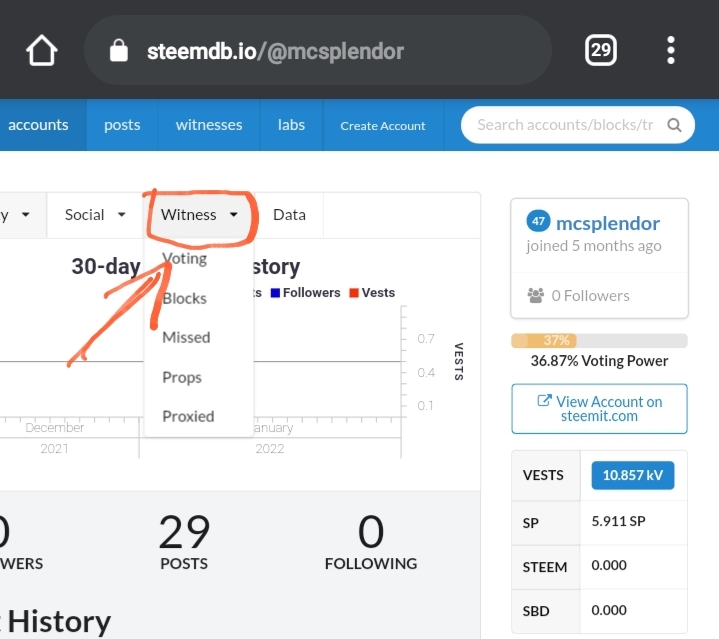Open the posts nav item

click(122, 125)
